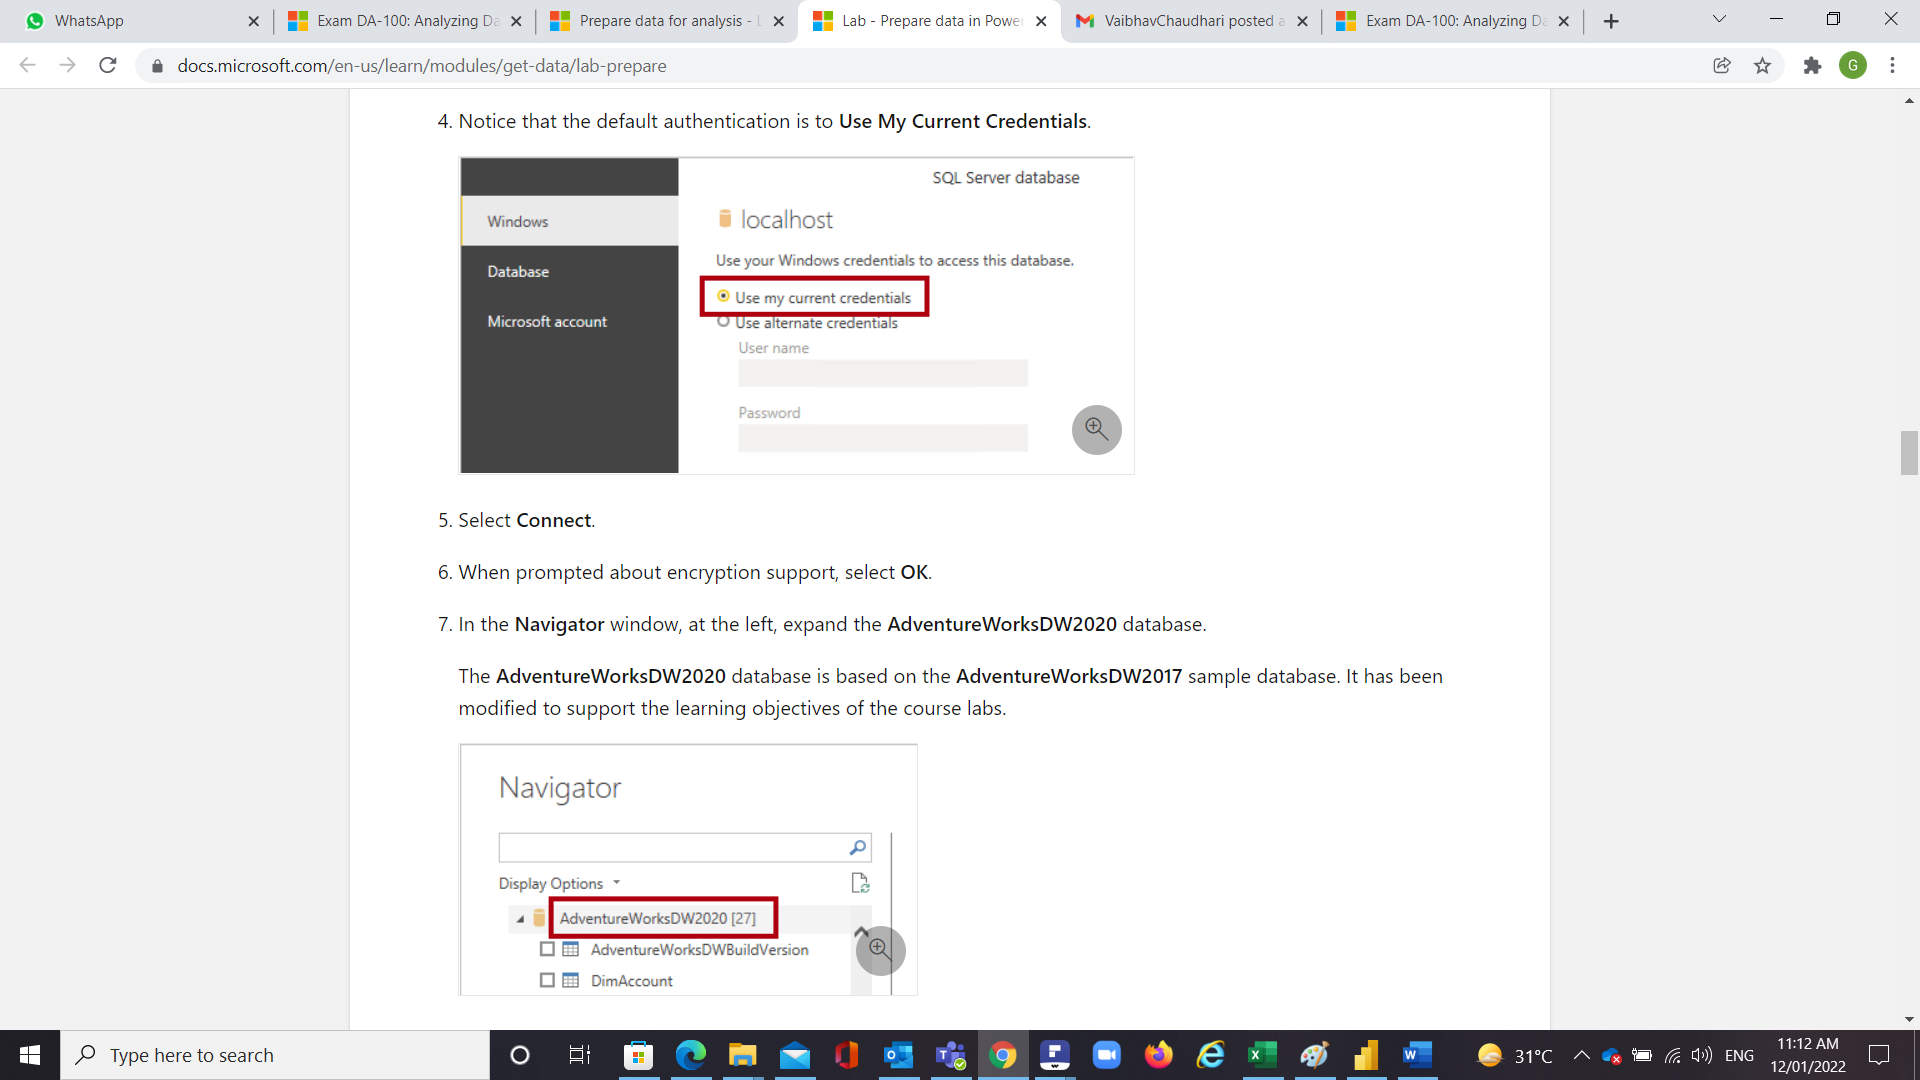The width and height of the screenshot is (1920, 1080).
Task: Open the Chrome extensions puzzle icon
Action: pos(1812,66)
